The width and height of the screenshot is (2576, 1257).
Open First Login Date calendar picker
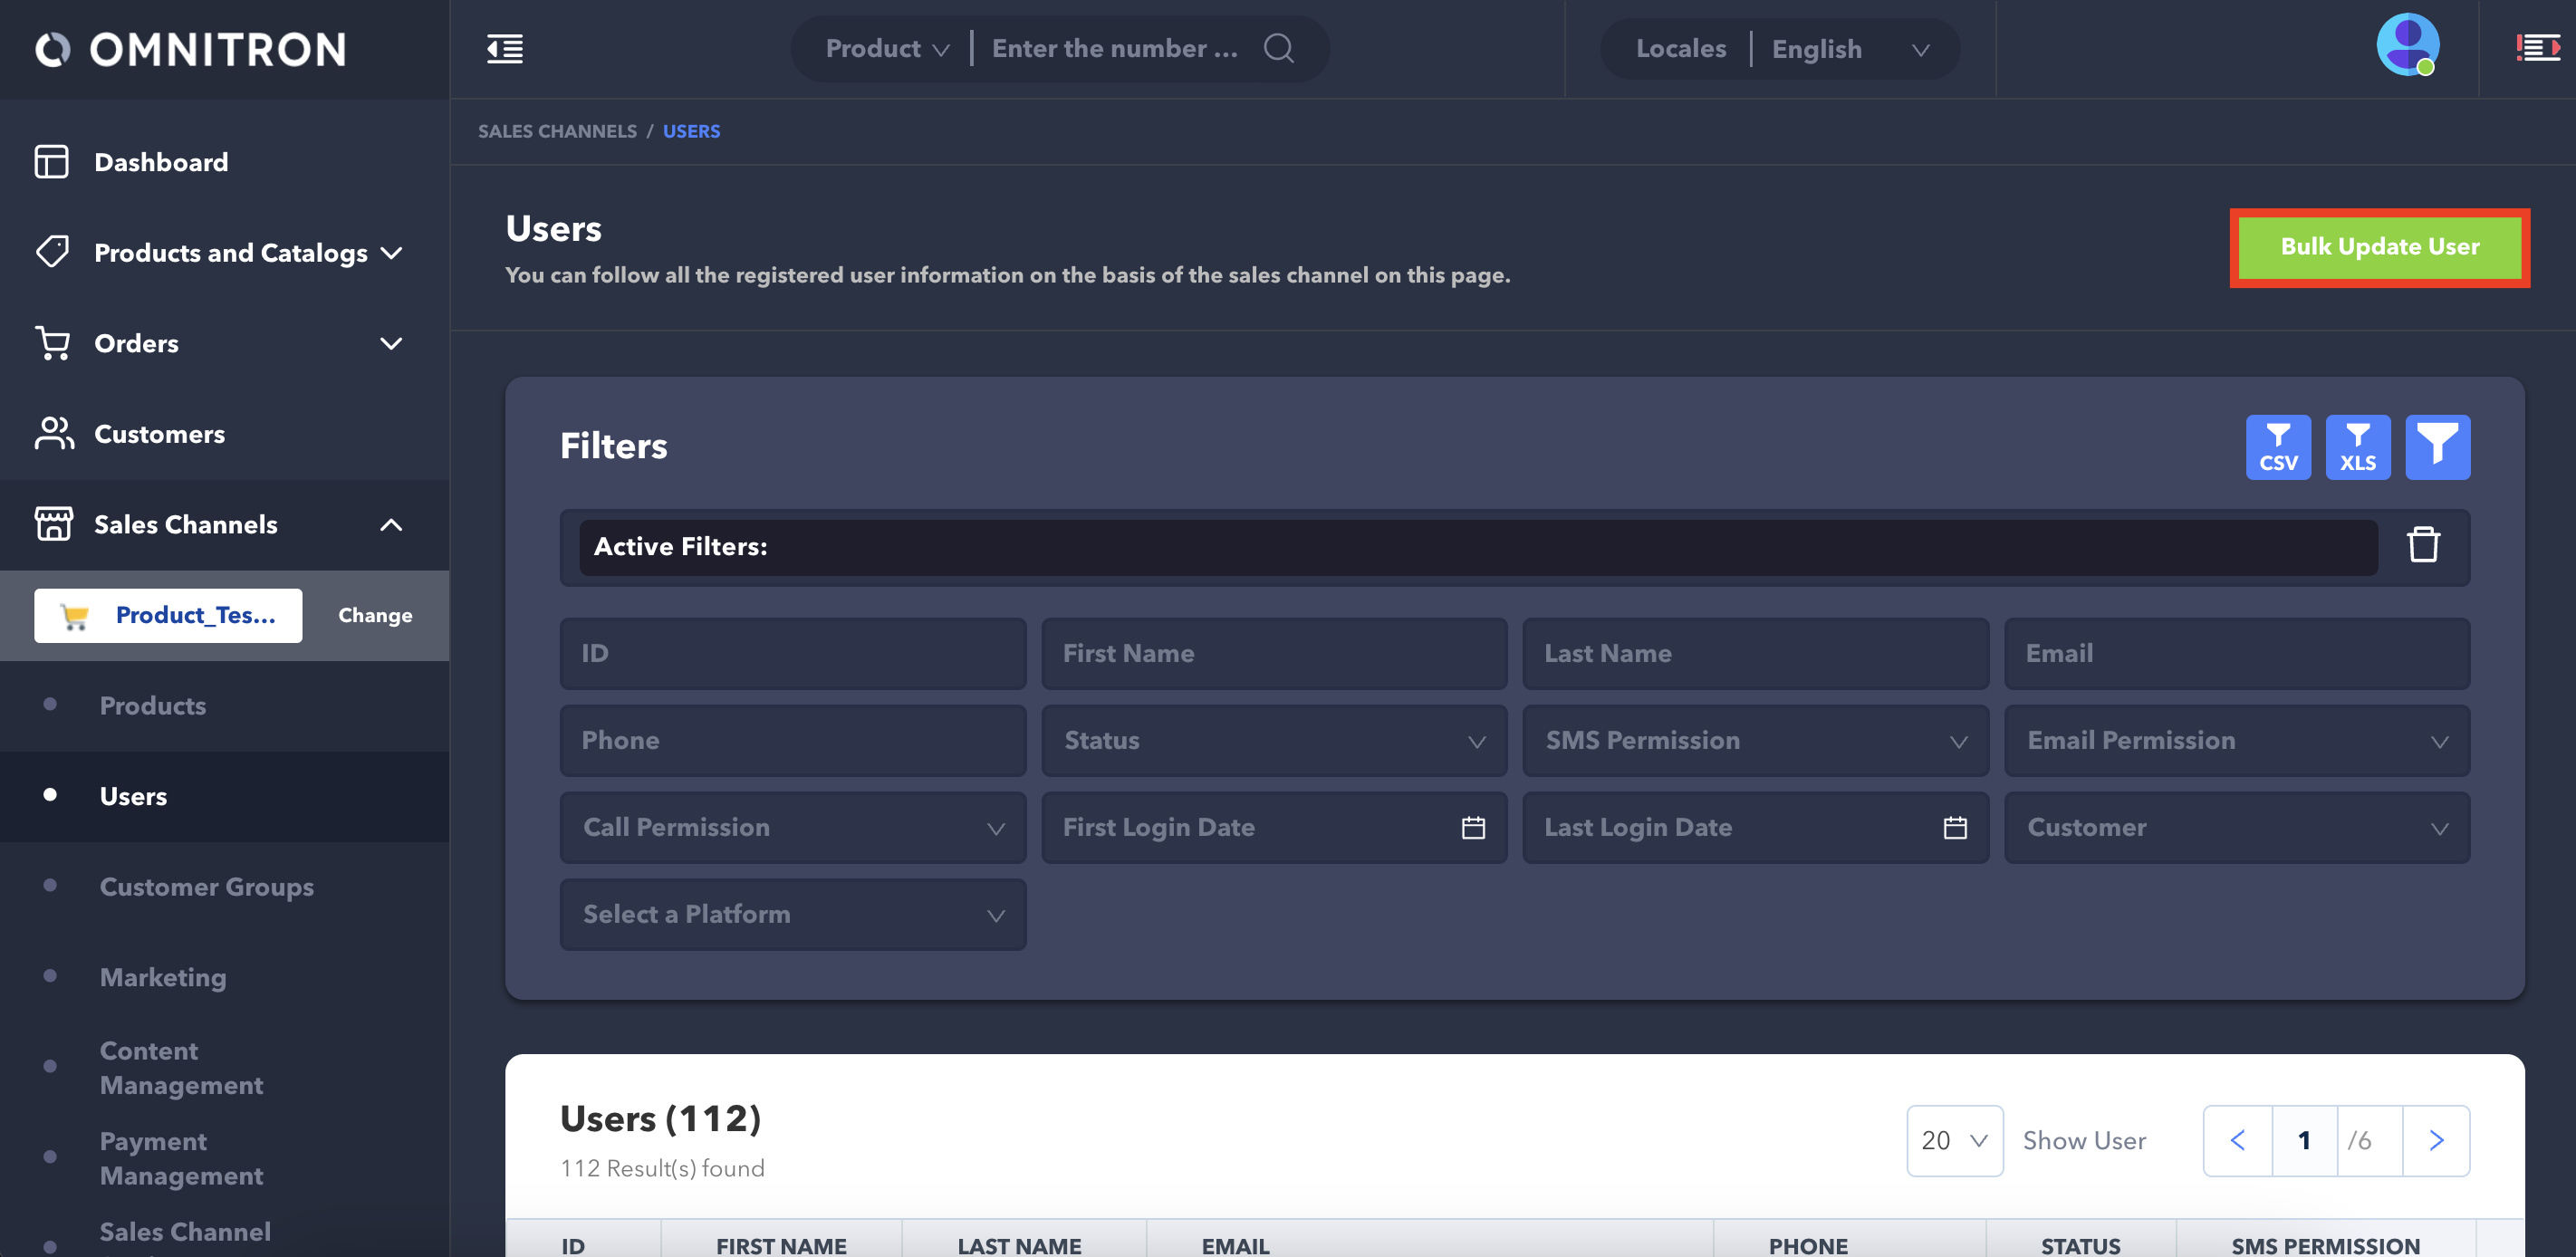coord(1472,828)
